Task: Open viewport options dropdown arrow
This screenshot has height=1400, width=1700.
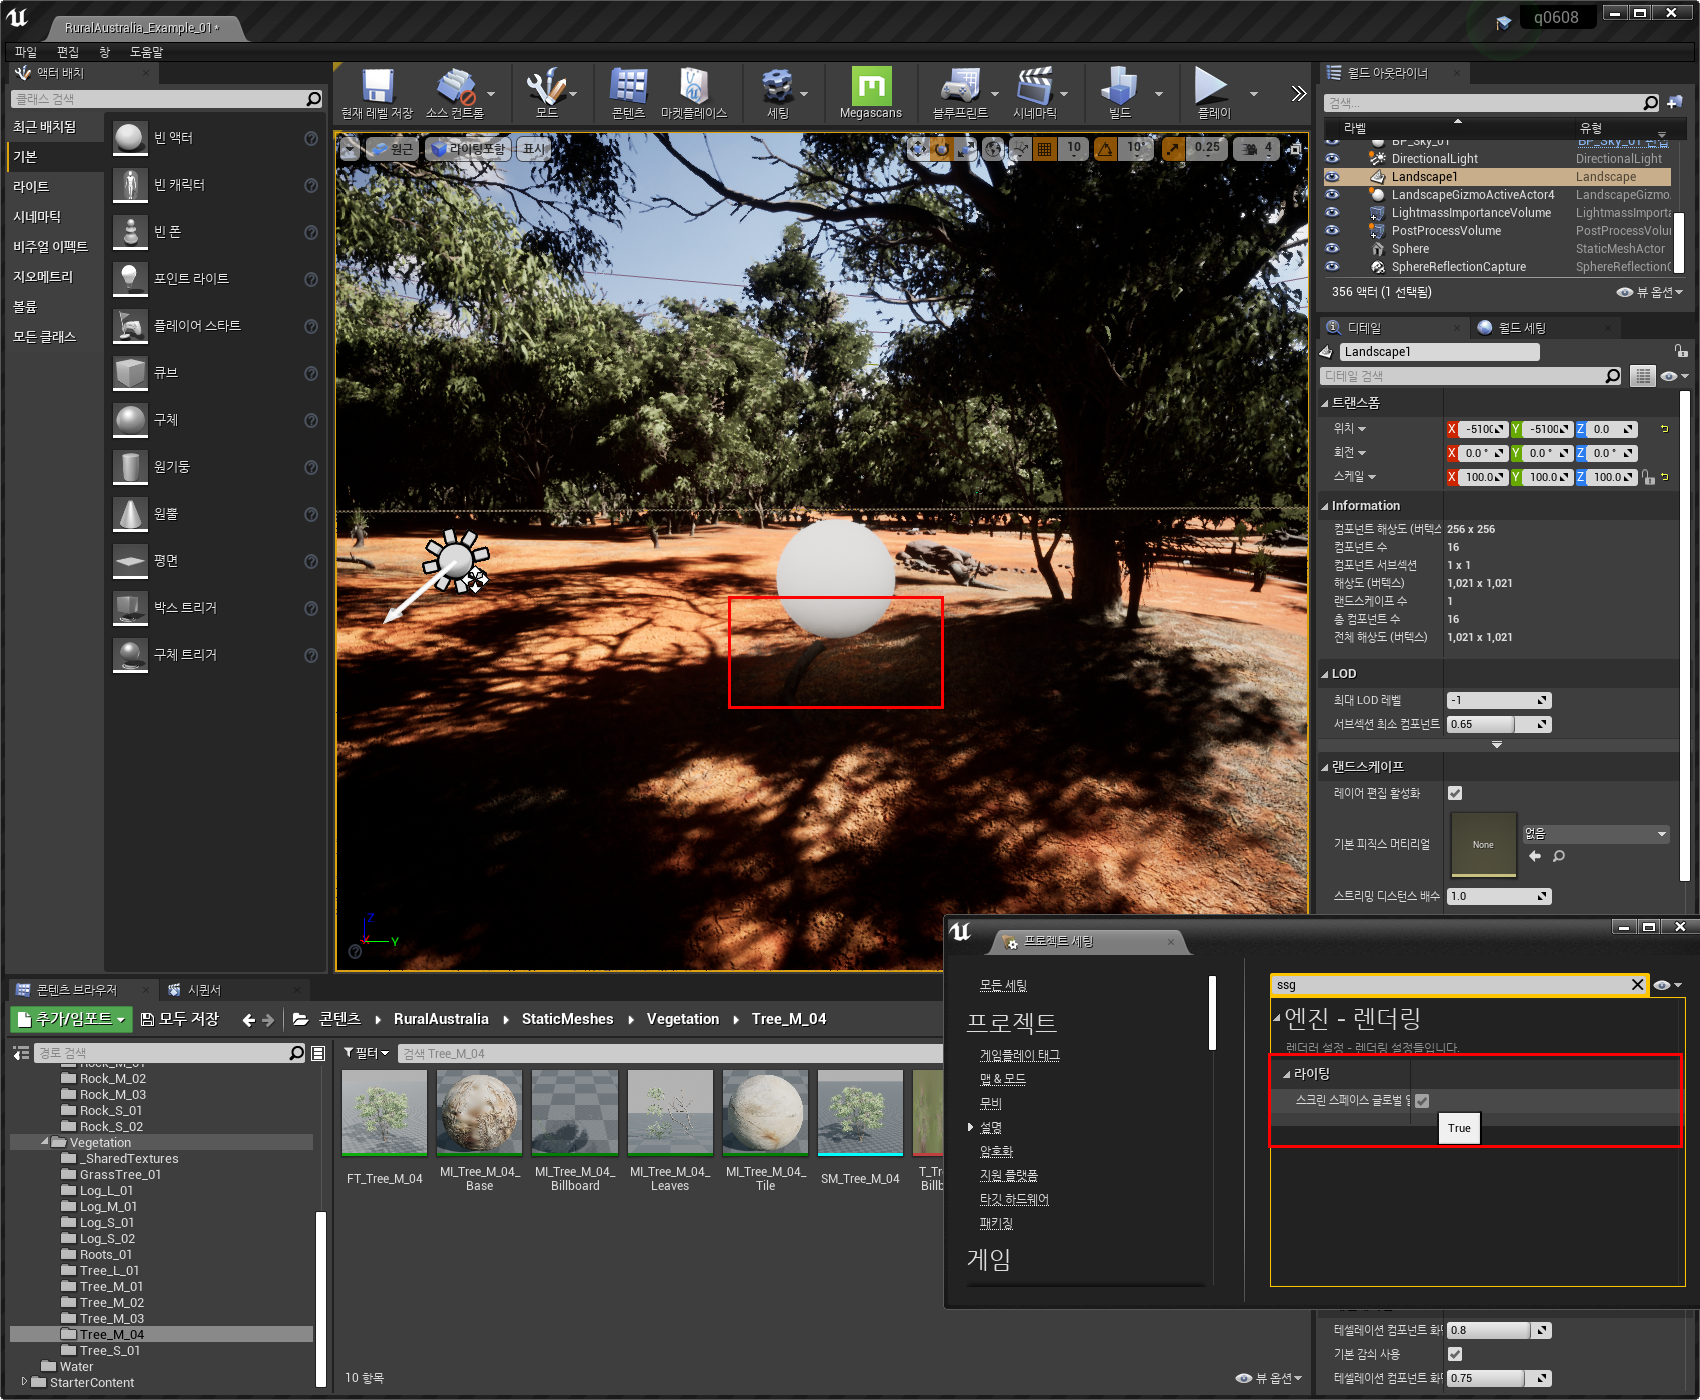Action: 349,149
